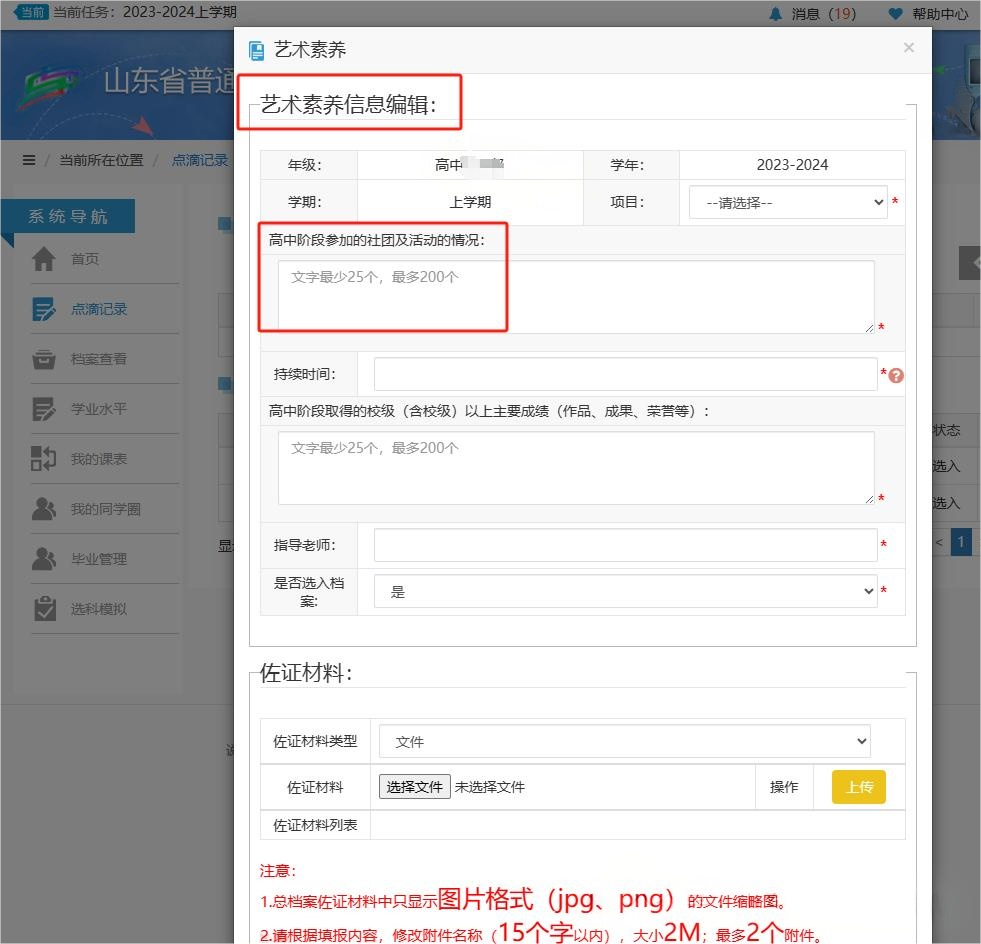
Task: Open the 佐证材料类型 file type dropdown
Action: click(625, 742)
